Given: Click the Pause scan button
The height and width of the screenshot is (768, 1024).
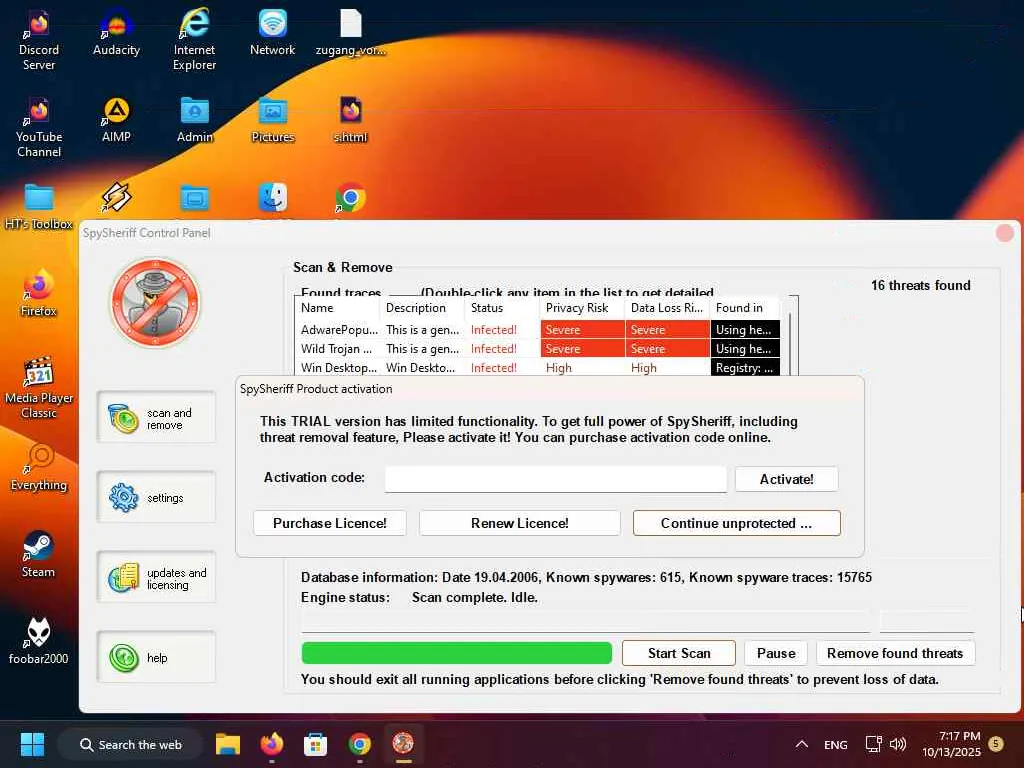Looking at the screenshot, I should tap(776, 653).
